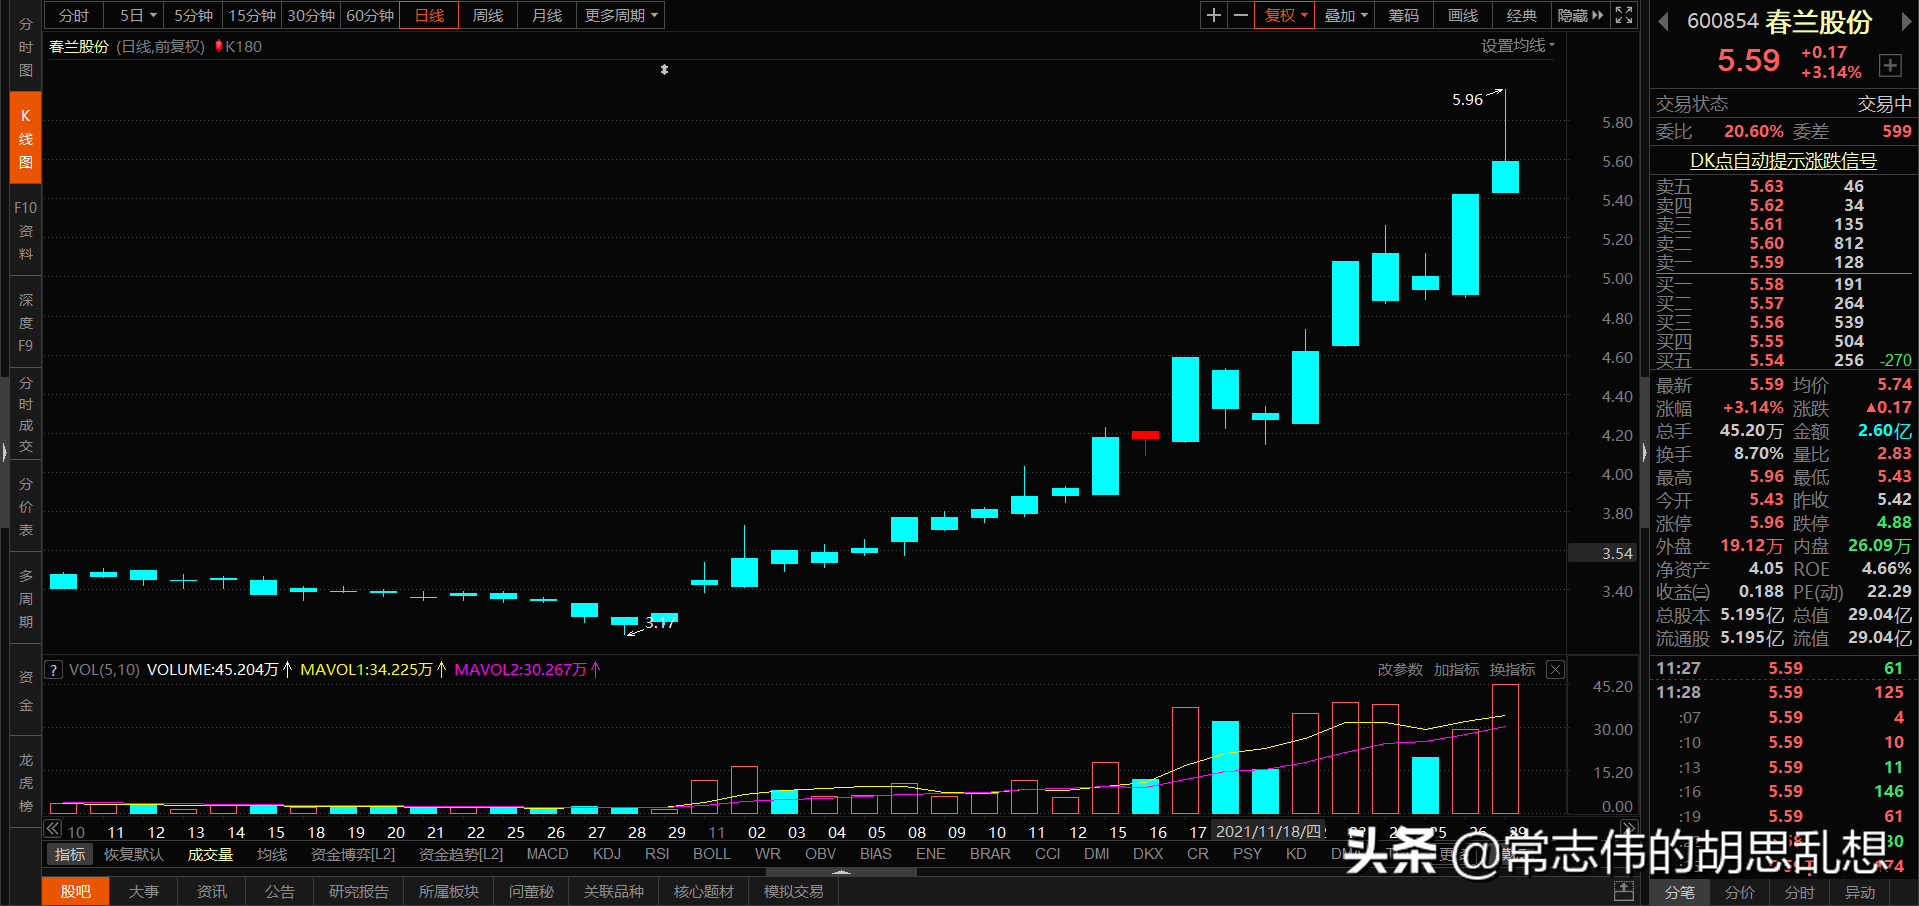Open the 叠加 overlay dropdown
This screenshot has height=906, width=1919.
pos(1344,15)
